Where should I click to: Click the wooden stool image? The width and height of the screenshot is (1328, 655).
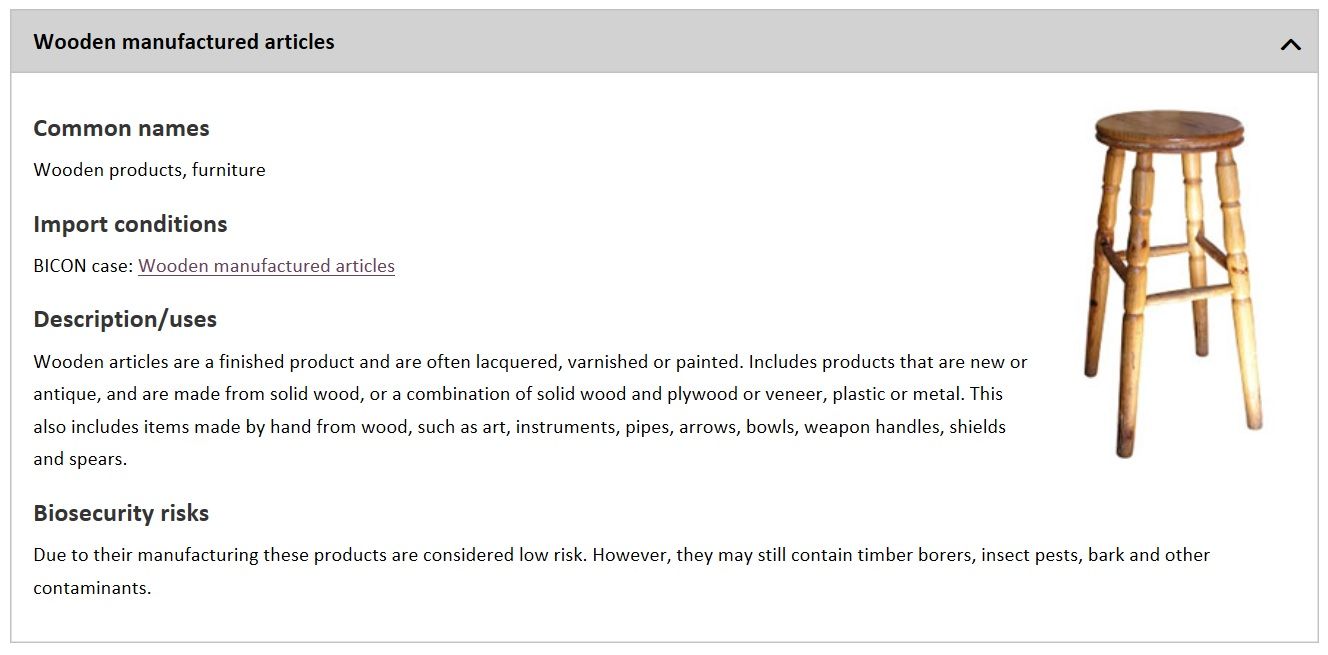[x=1173, y=284]
